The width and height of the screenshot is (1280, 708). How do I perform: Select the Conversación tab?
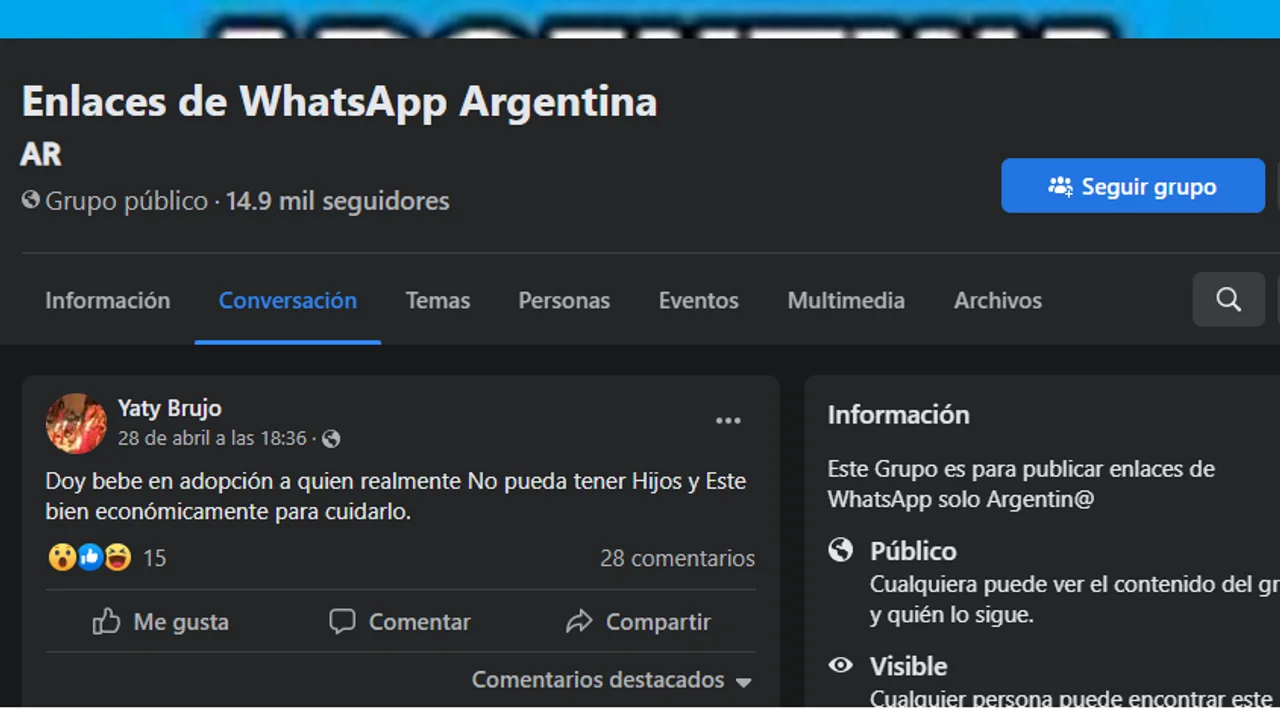click(x=288, y=300)
